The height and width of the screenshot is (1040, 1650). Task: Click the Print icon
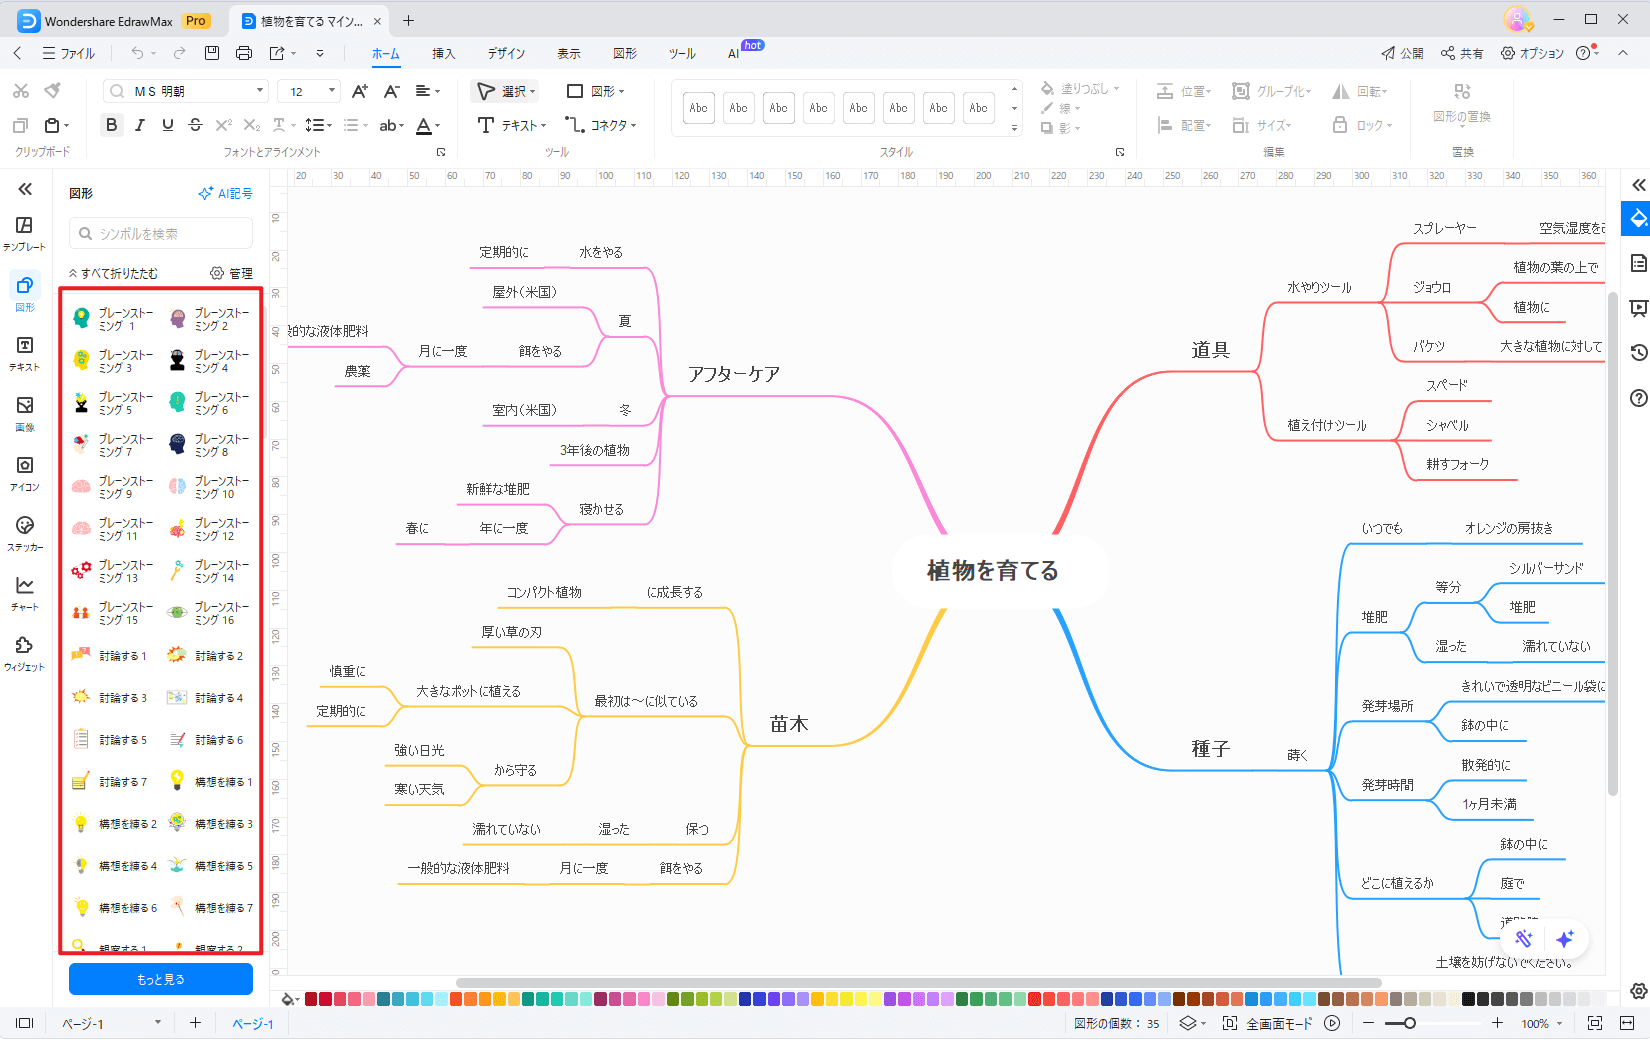coord(244,53)
